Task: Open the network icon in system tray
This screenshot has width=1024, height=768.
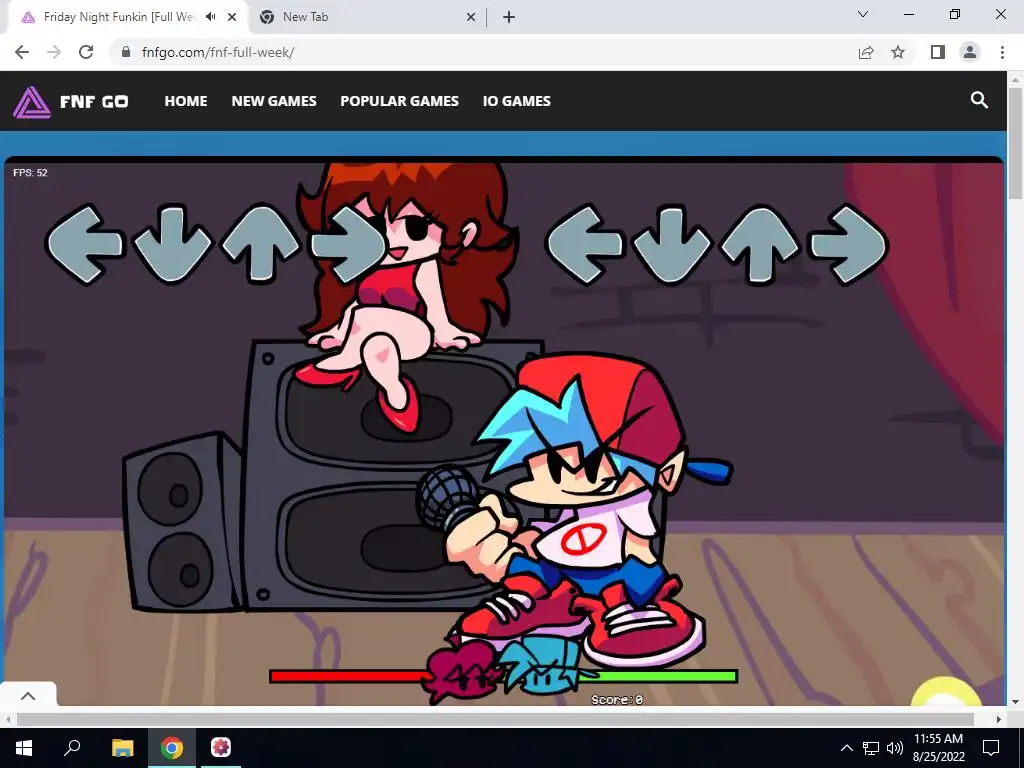Action: pyautogui.click(x=871, y=748)
